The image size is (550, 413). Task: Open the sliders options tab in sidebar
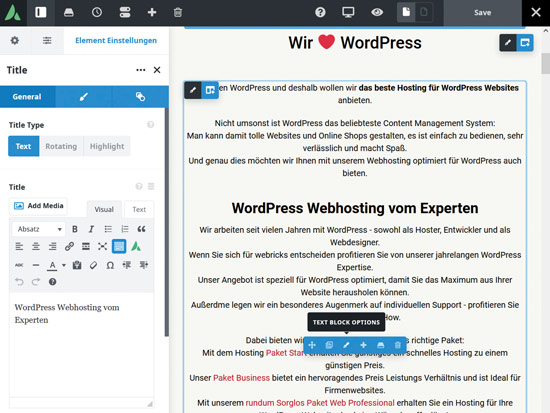47,40
